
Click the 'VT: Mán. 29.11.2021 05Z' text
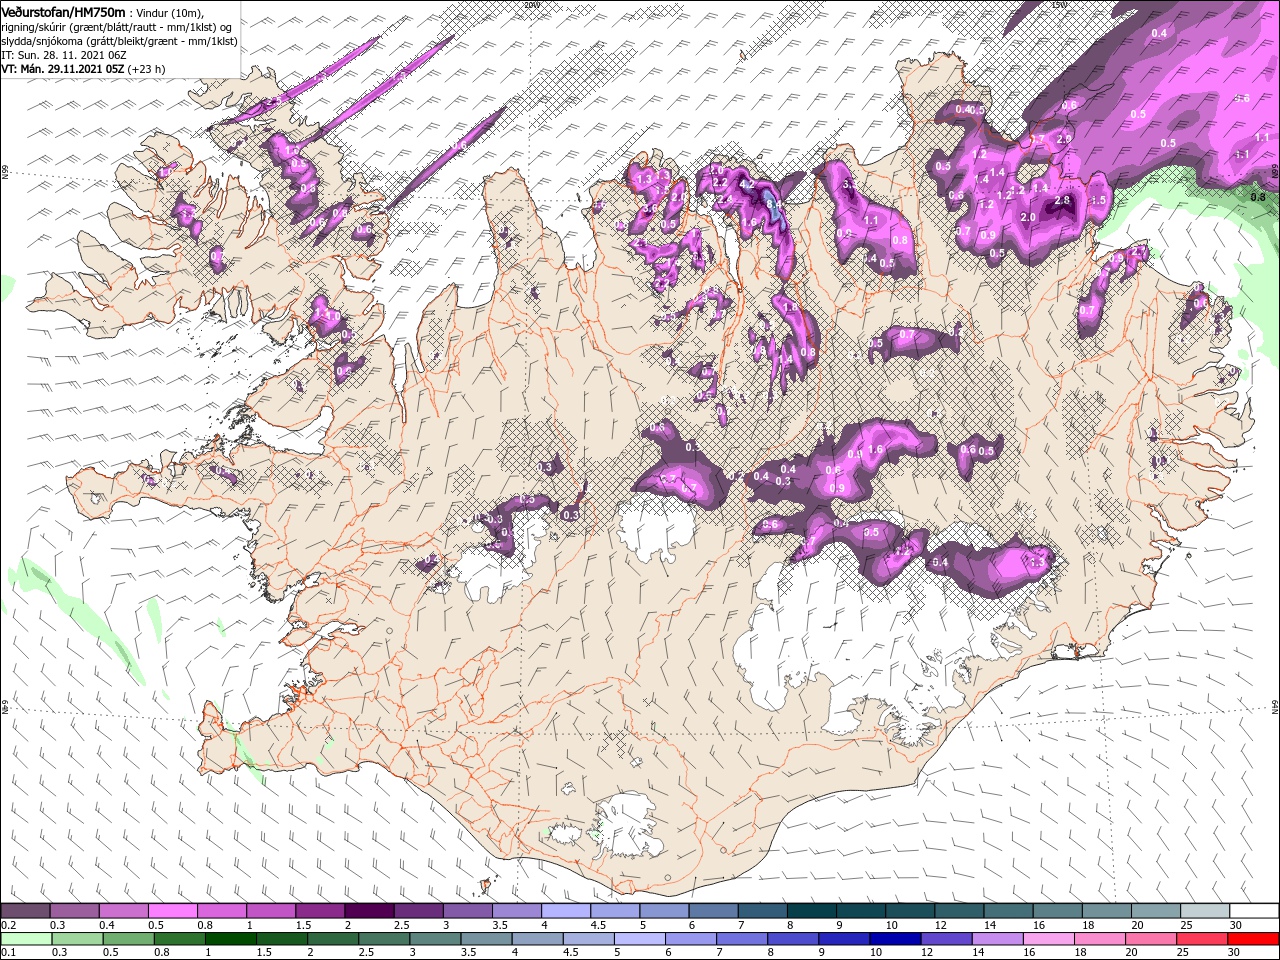[62, 69]
